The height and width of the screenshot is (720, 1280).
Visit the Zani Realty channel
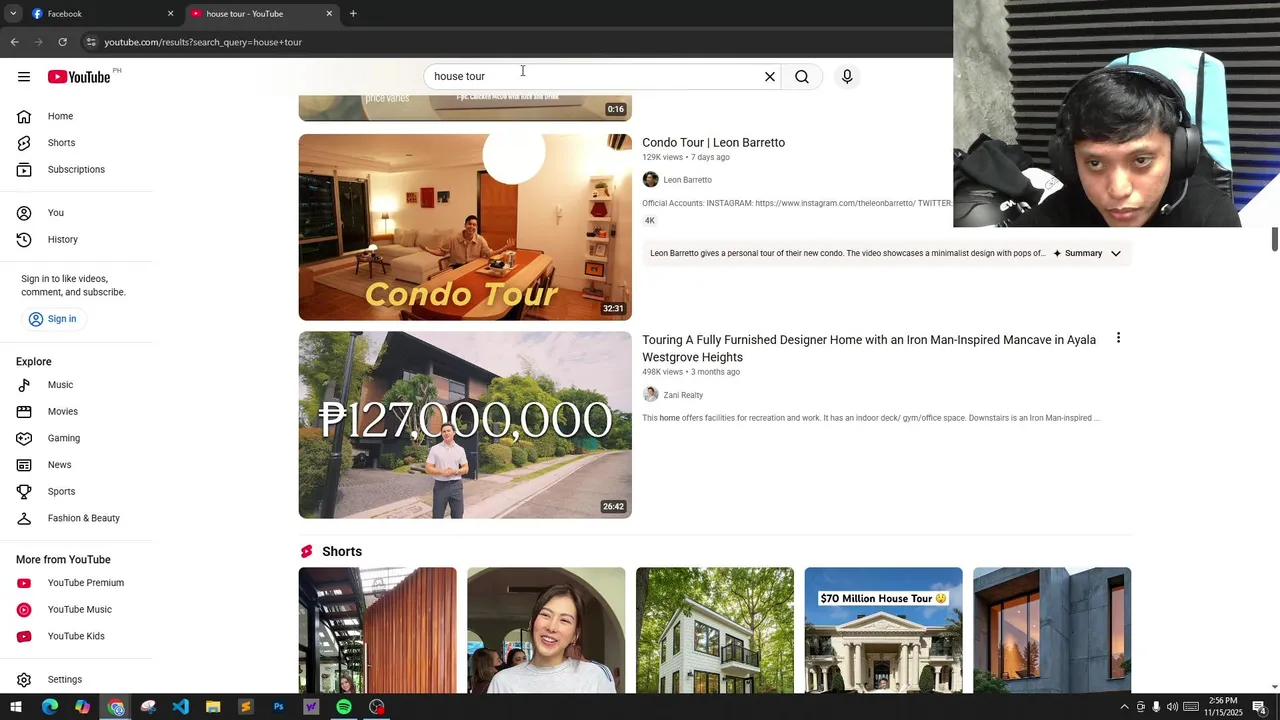point(683,395)
